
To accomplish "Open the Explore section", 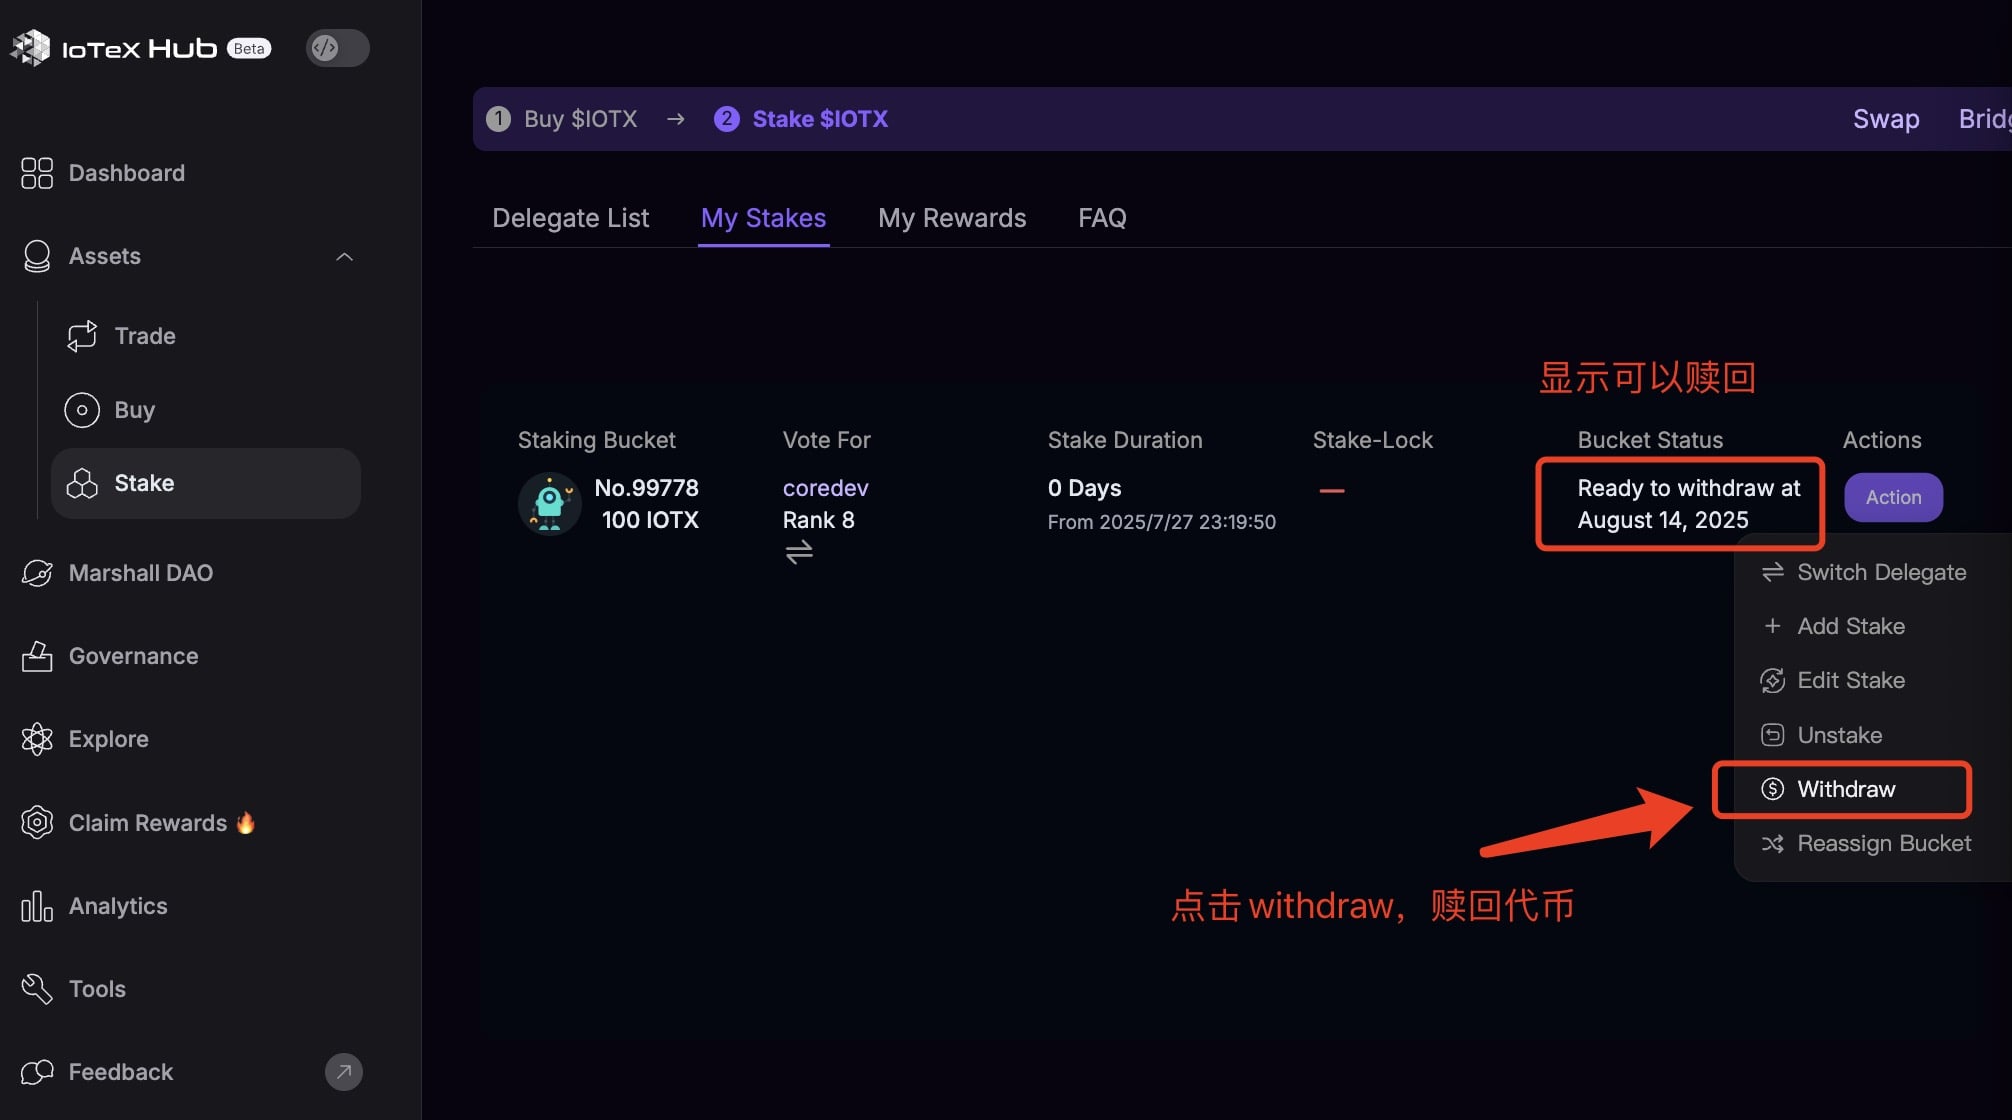I will pyautogui.click(x=108, y=739).
